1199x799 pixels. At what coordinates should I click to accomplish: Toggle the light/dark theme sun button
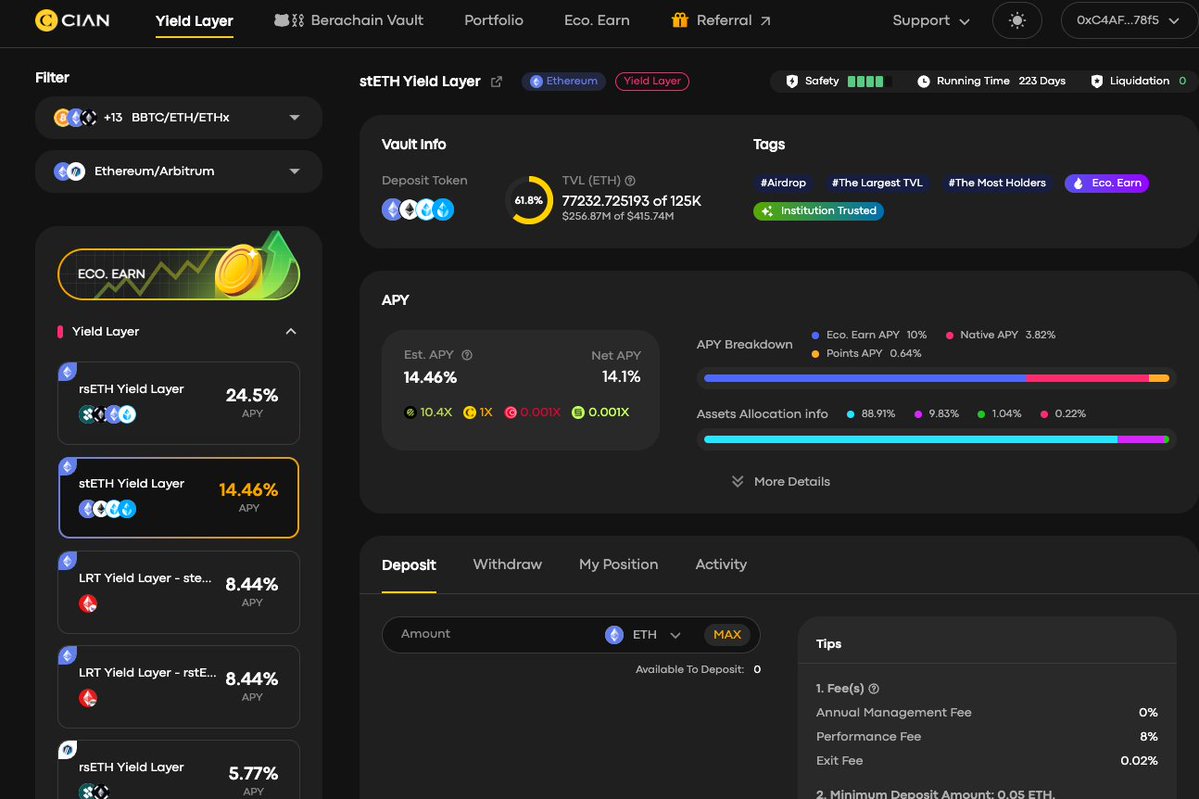tap(1016, 21)
